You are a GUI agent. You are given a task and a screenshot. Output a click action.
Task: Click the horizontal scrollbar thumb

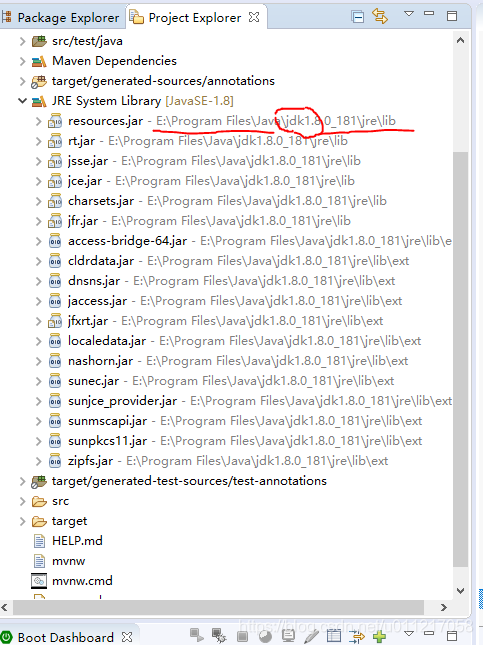click(219, 608)
